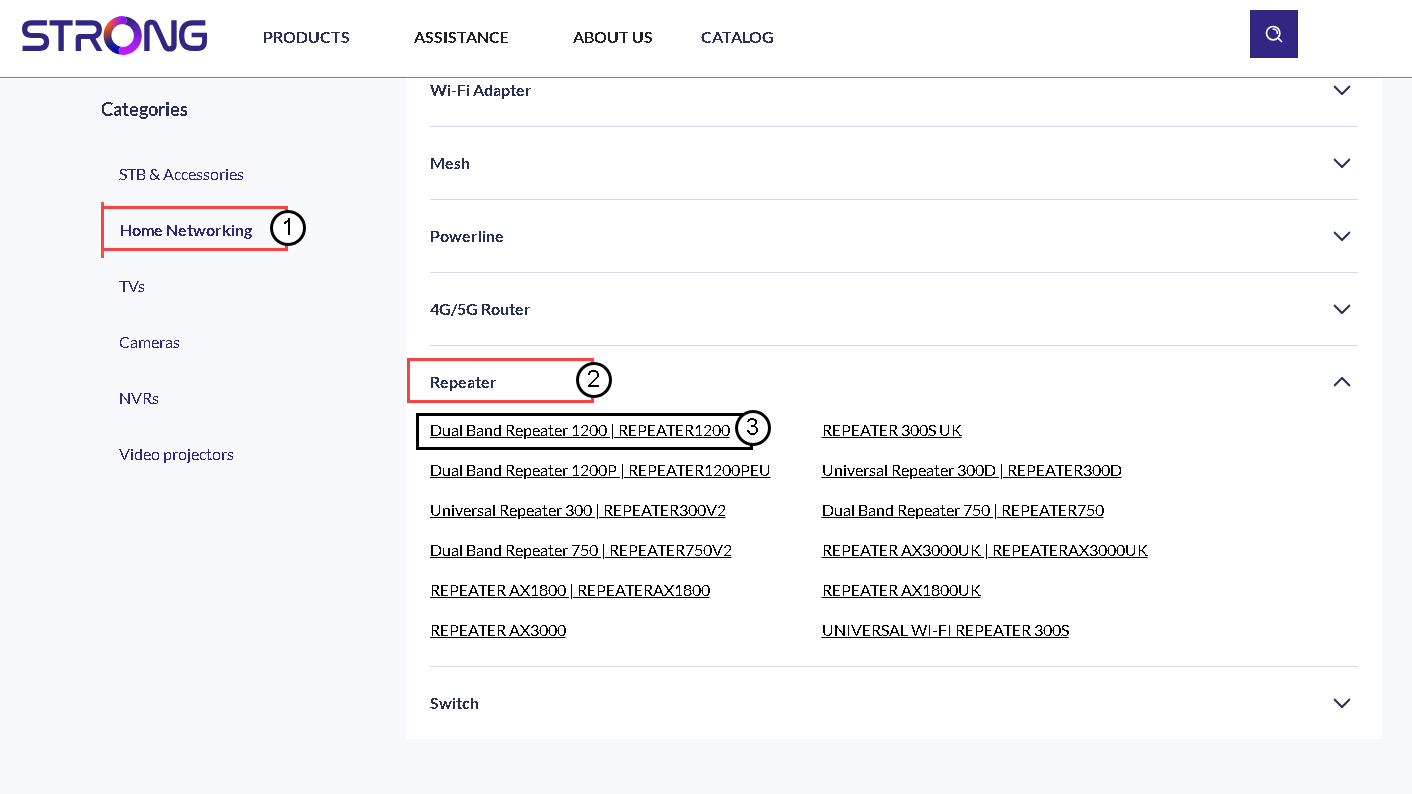
Task: Open REPEATER AX3000UK | REPEATERAX3000UK link
Action: tap(985, 550)
